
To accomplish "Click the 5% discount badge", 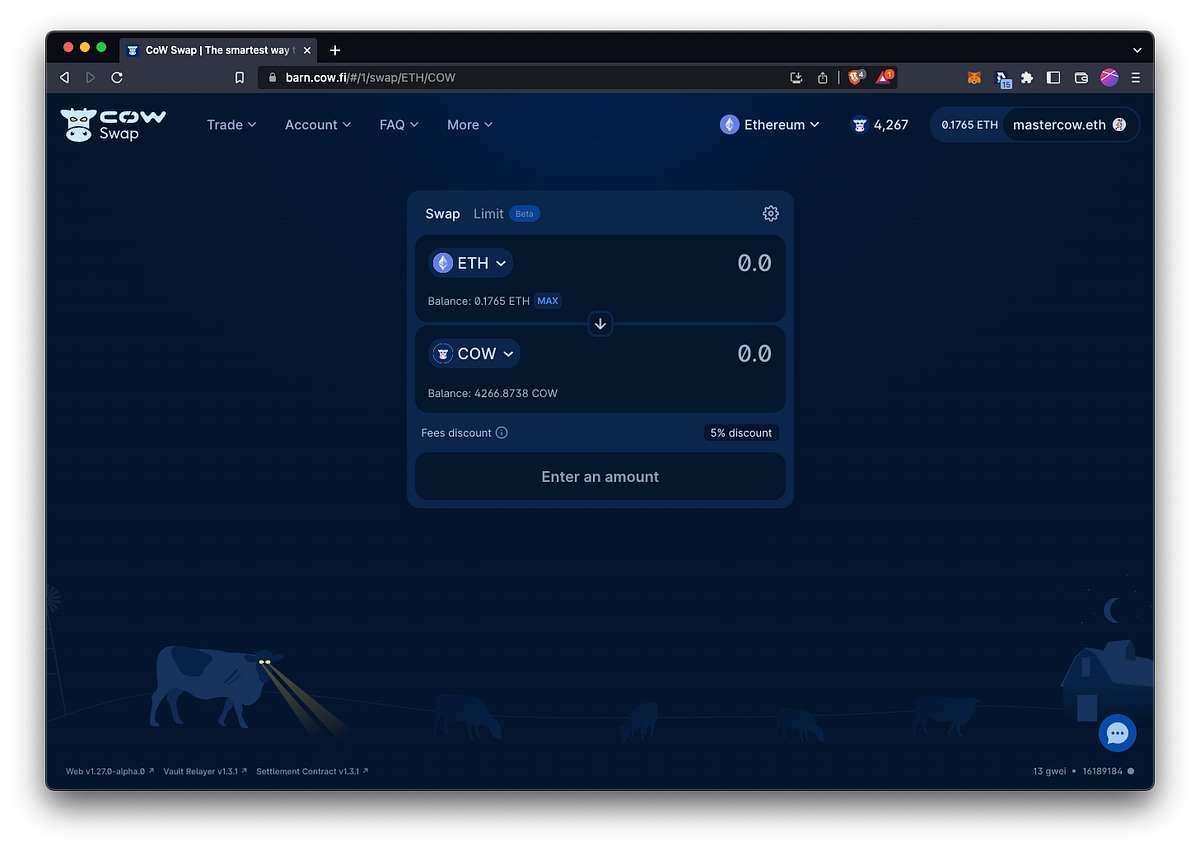I will [x=740, y=432].
